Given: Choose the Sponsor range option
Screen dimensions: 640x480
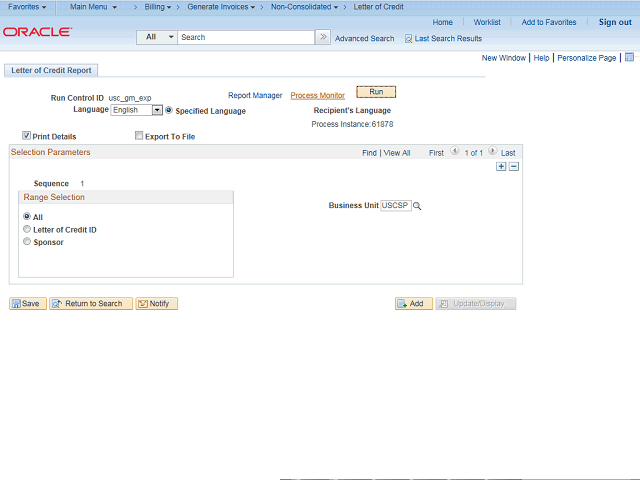Looking at the screenshot, I should click(x=27, y=241).
